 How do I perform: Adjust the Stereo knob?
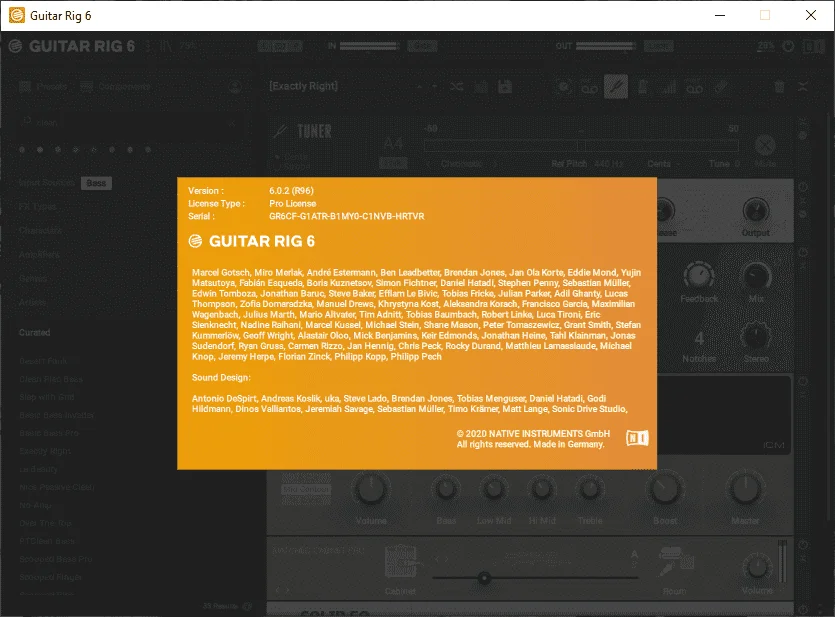click(x=756, y=336)
